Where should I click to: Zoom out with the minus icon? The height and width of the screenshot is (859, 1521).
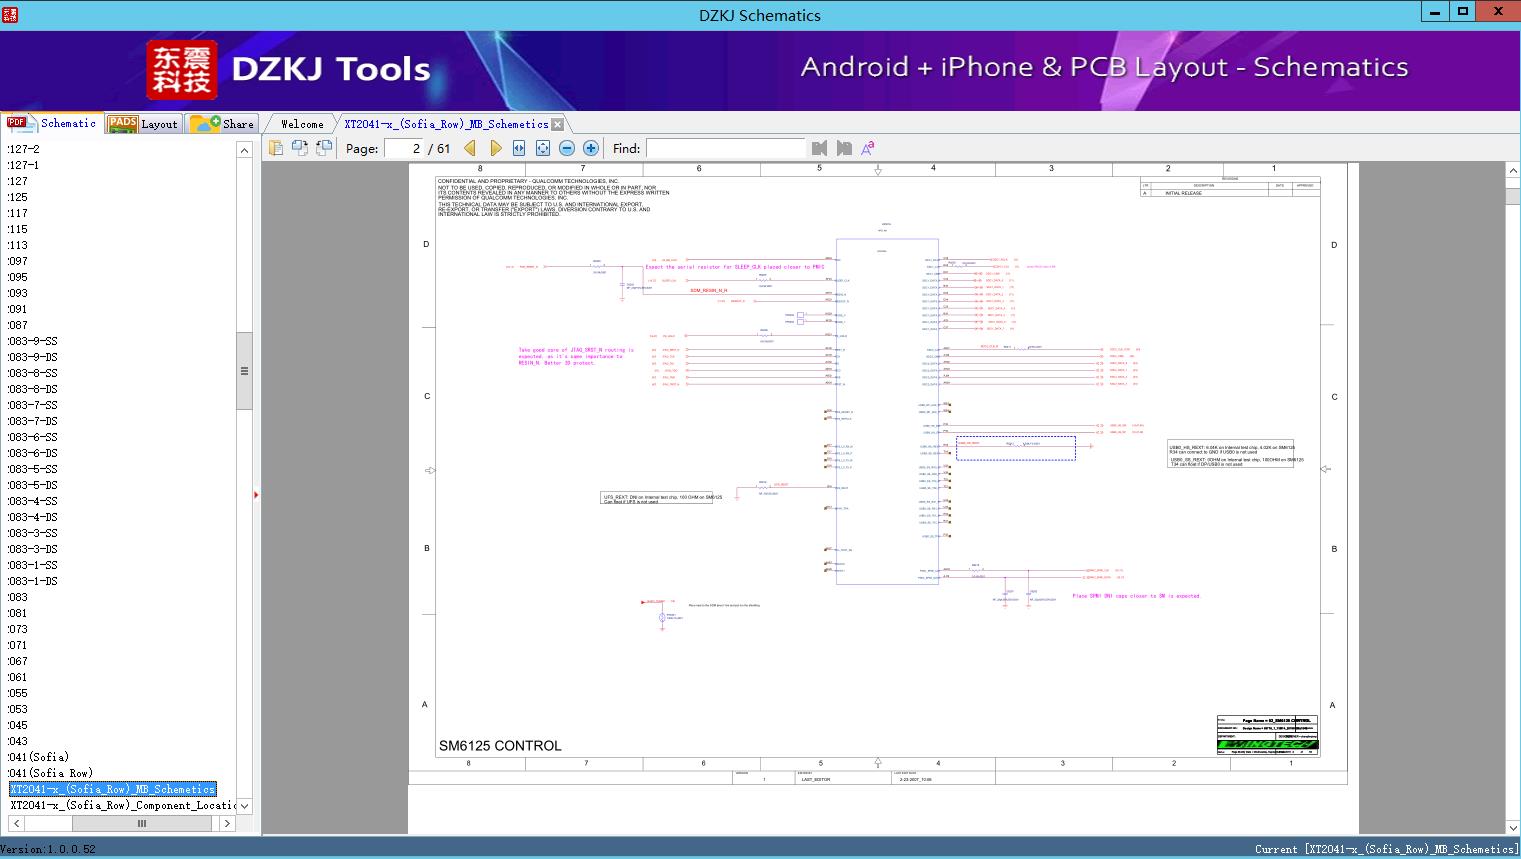[x=567, y=148]
